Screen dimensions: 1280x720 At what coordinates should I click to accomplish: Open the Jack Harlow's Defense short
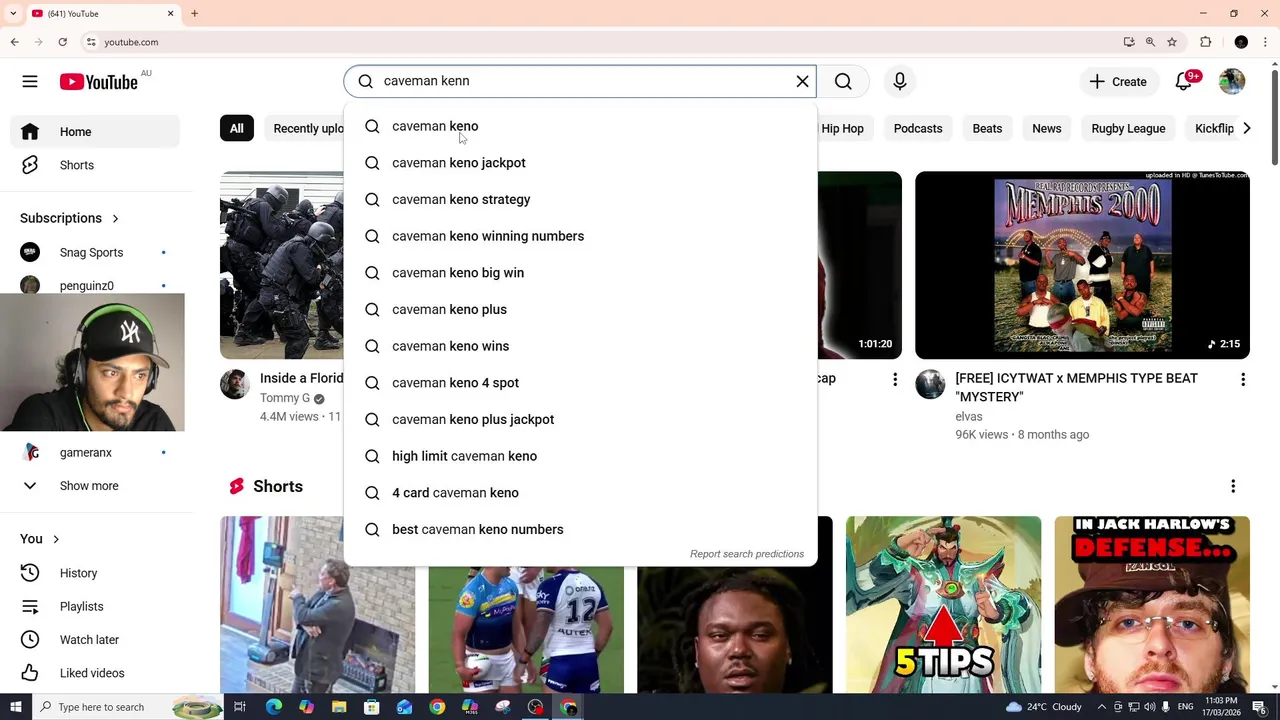[1152, 604]
